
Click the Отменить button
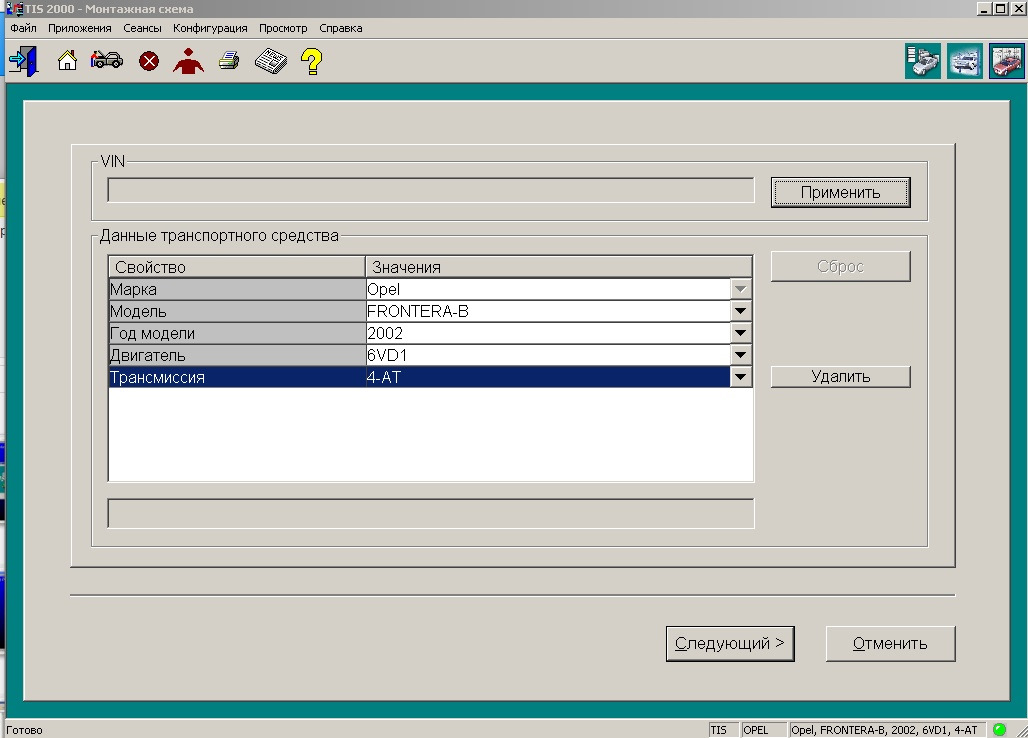pos(890,644)
